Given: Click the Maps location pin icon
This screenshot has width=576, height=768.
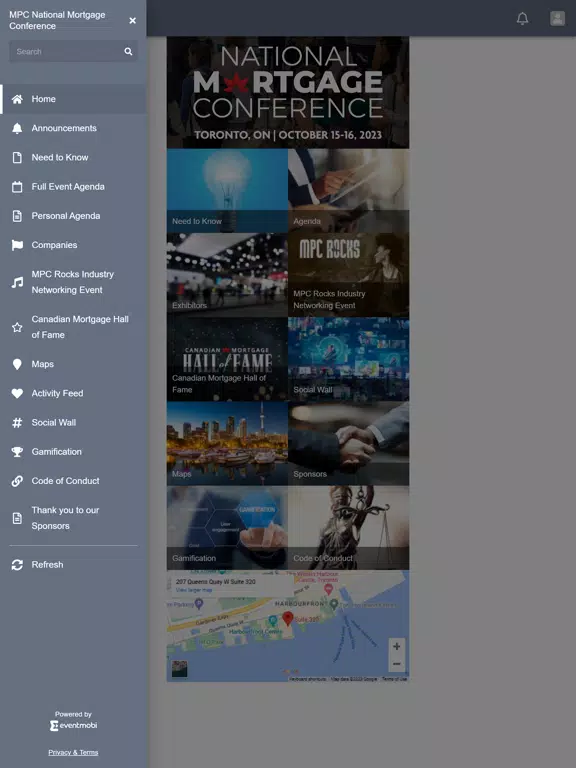Looking at the screenshot, I should [x=17, y=364].
